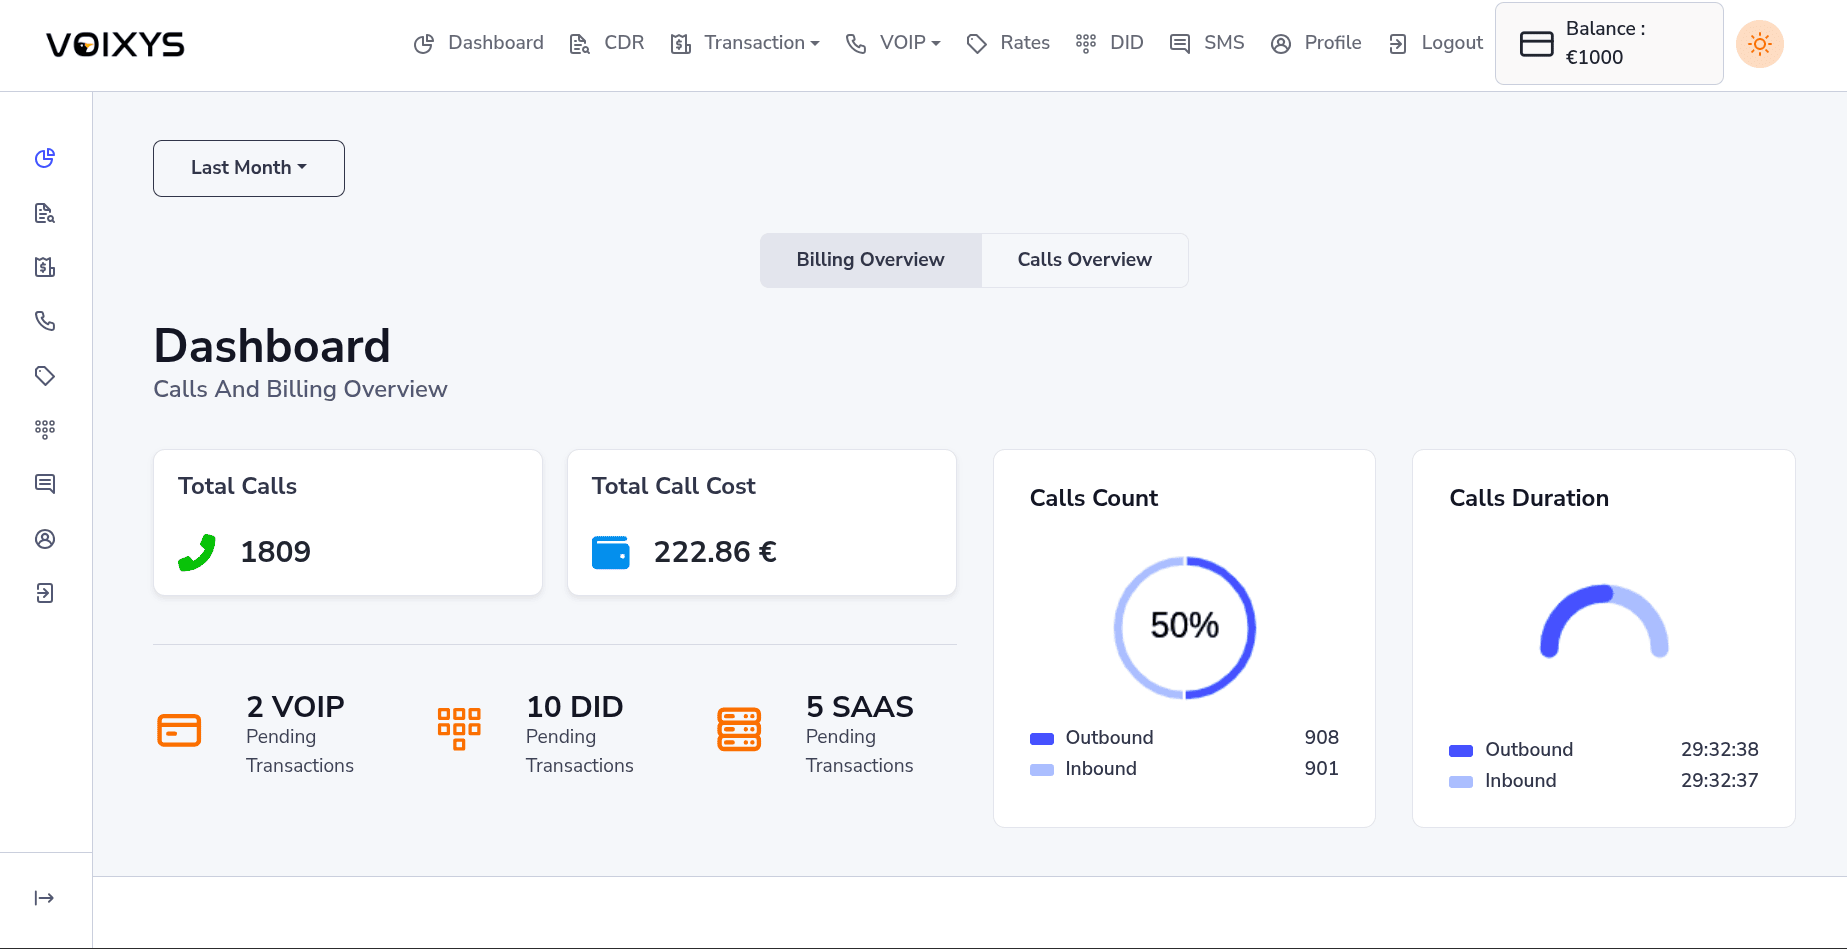Go to Profile in top navigation
This screenshot has width=1847, height=949.
coord(1316,43)
